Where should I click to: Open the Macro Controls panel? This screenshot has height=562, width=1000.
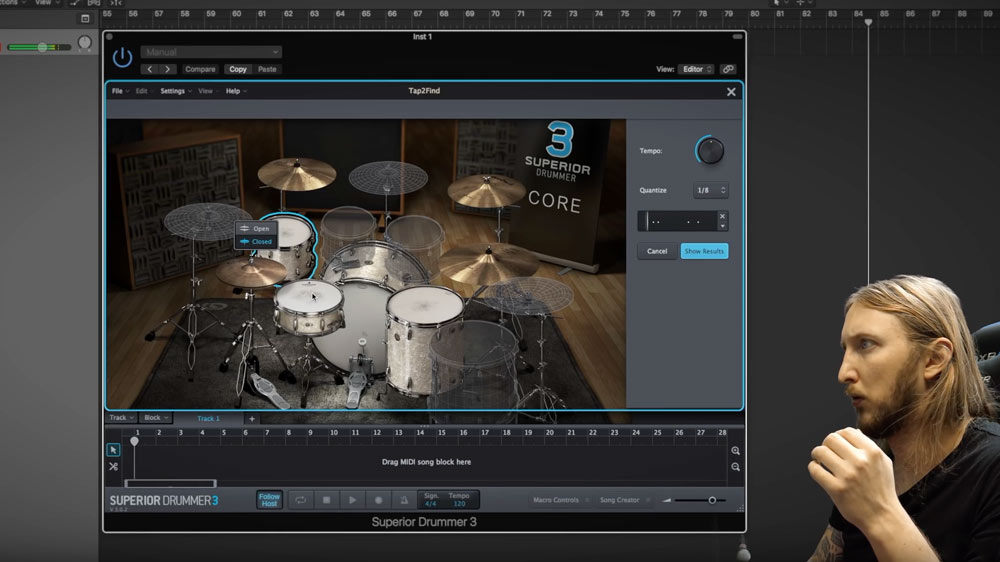(x=561, y=500)
